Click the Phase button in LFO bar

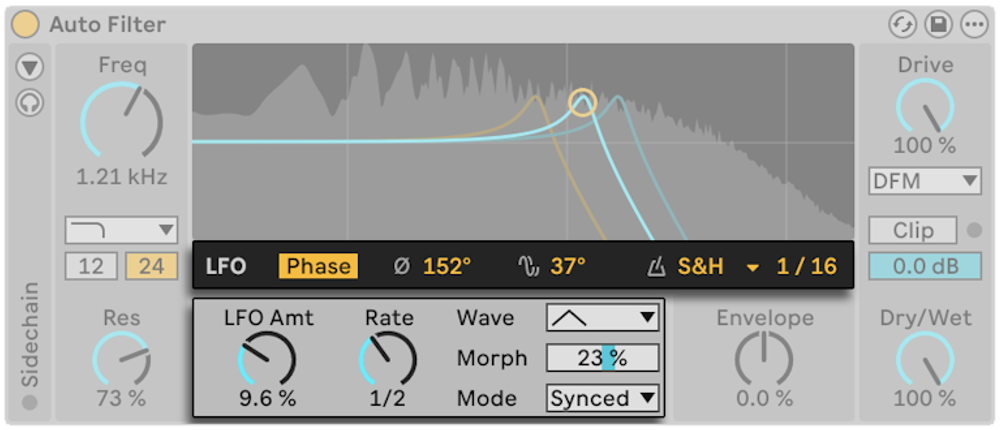tap(318, 266)
